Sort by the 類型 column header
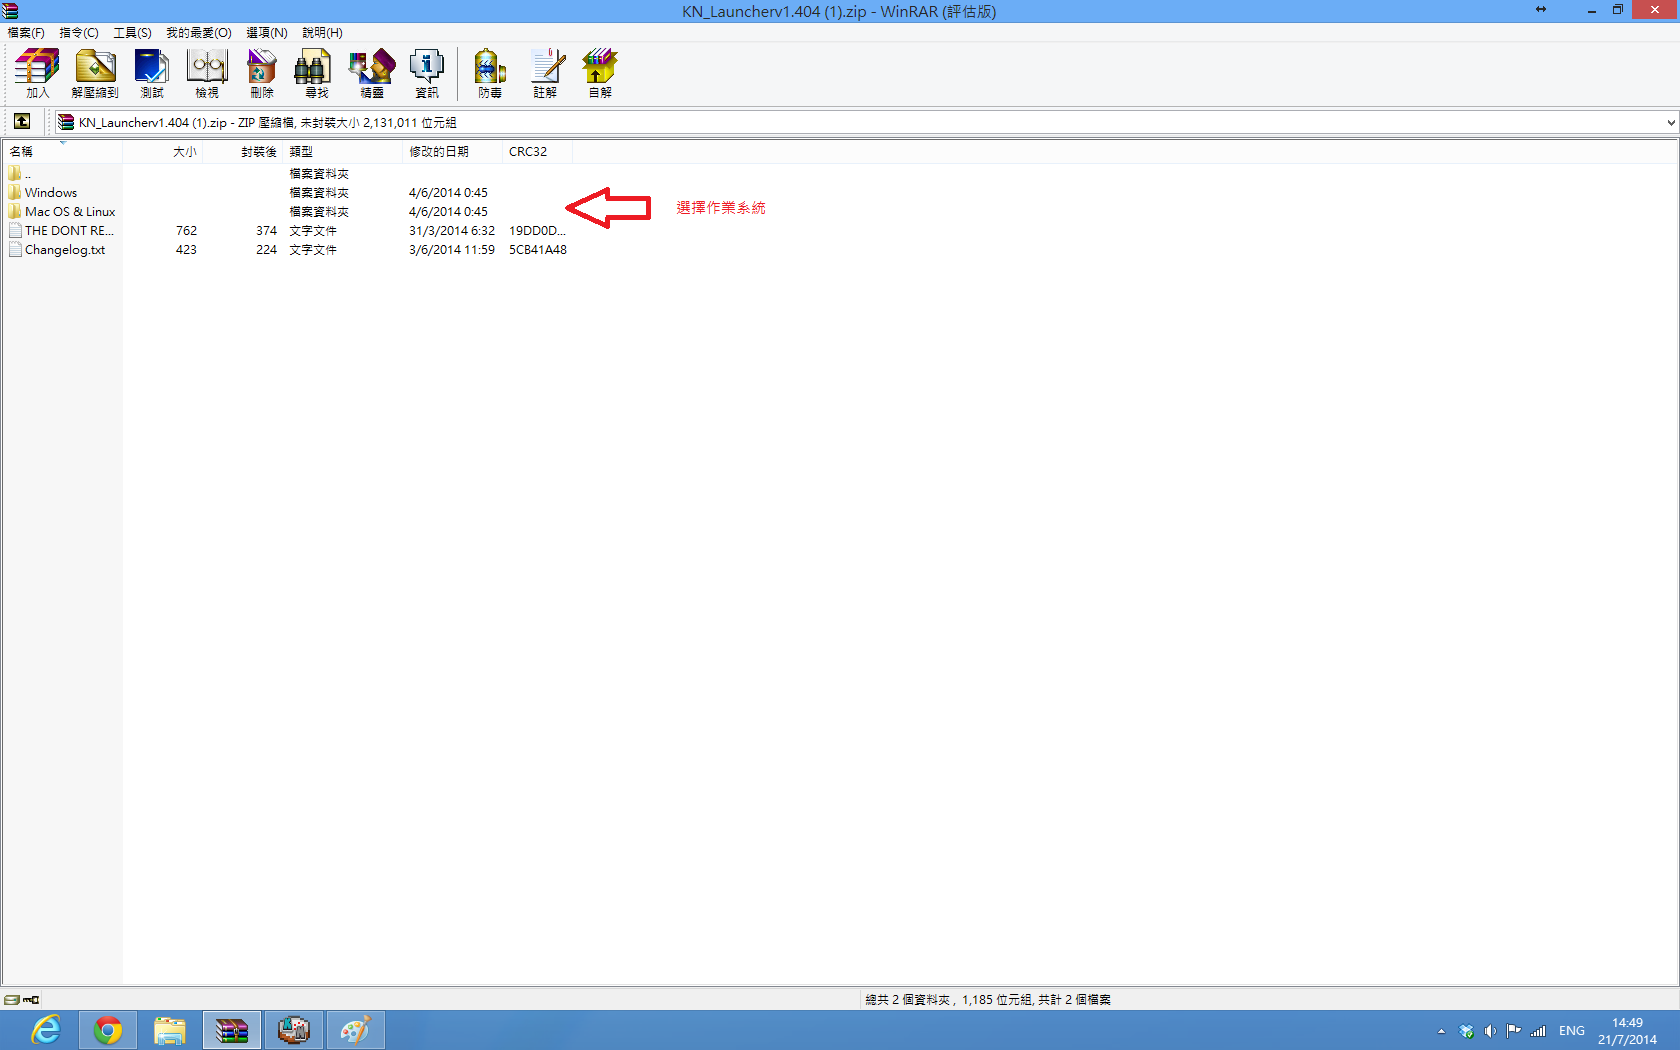1680x1050 pixels. 343,152
